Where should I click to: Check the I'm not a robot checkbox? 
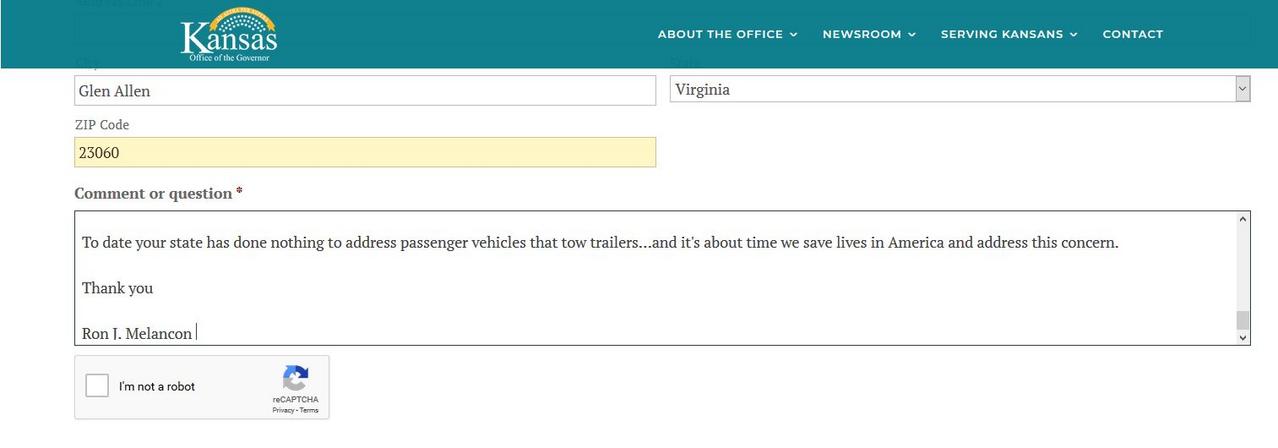tap(97, 386)
